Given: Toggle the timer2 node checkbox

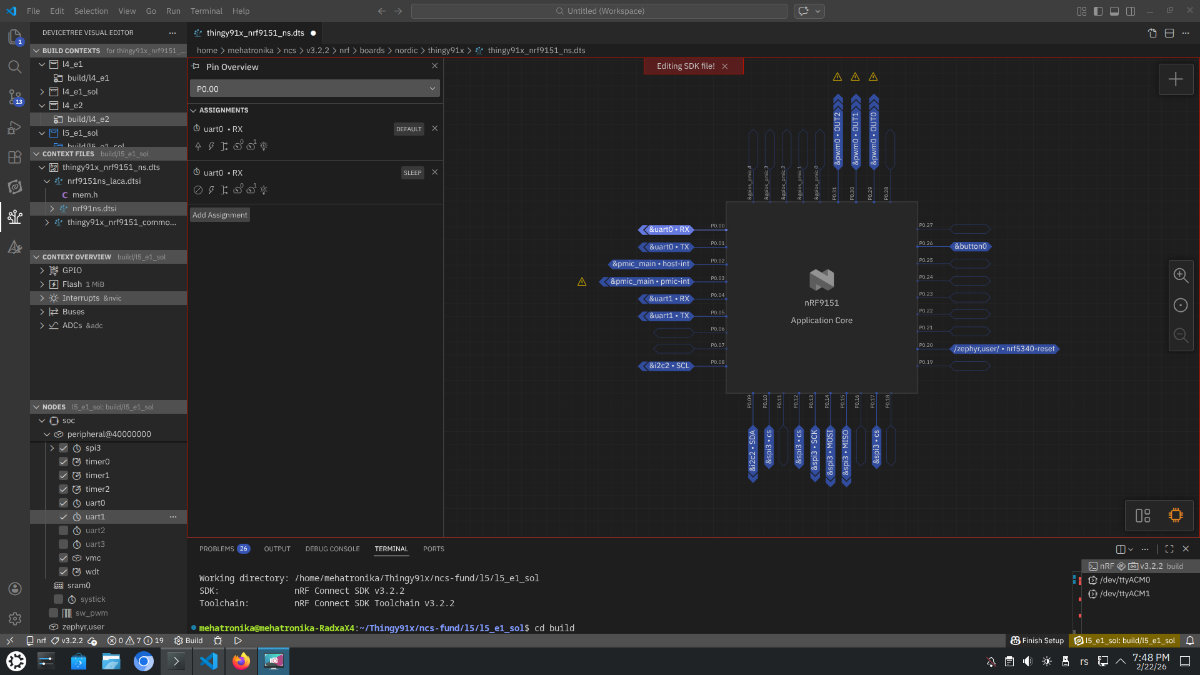Looking at the screenshot, I should (64, 489).
